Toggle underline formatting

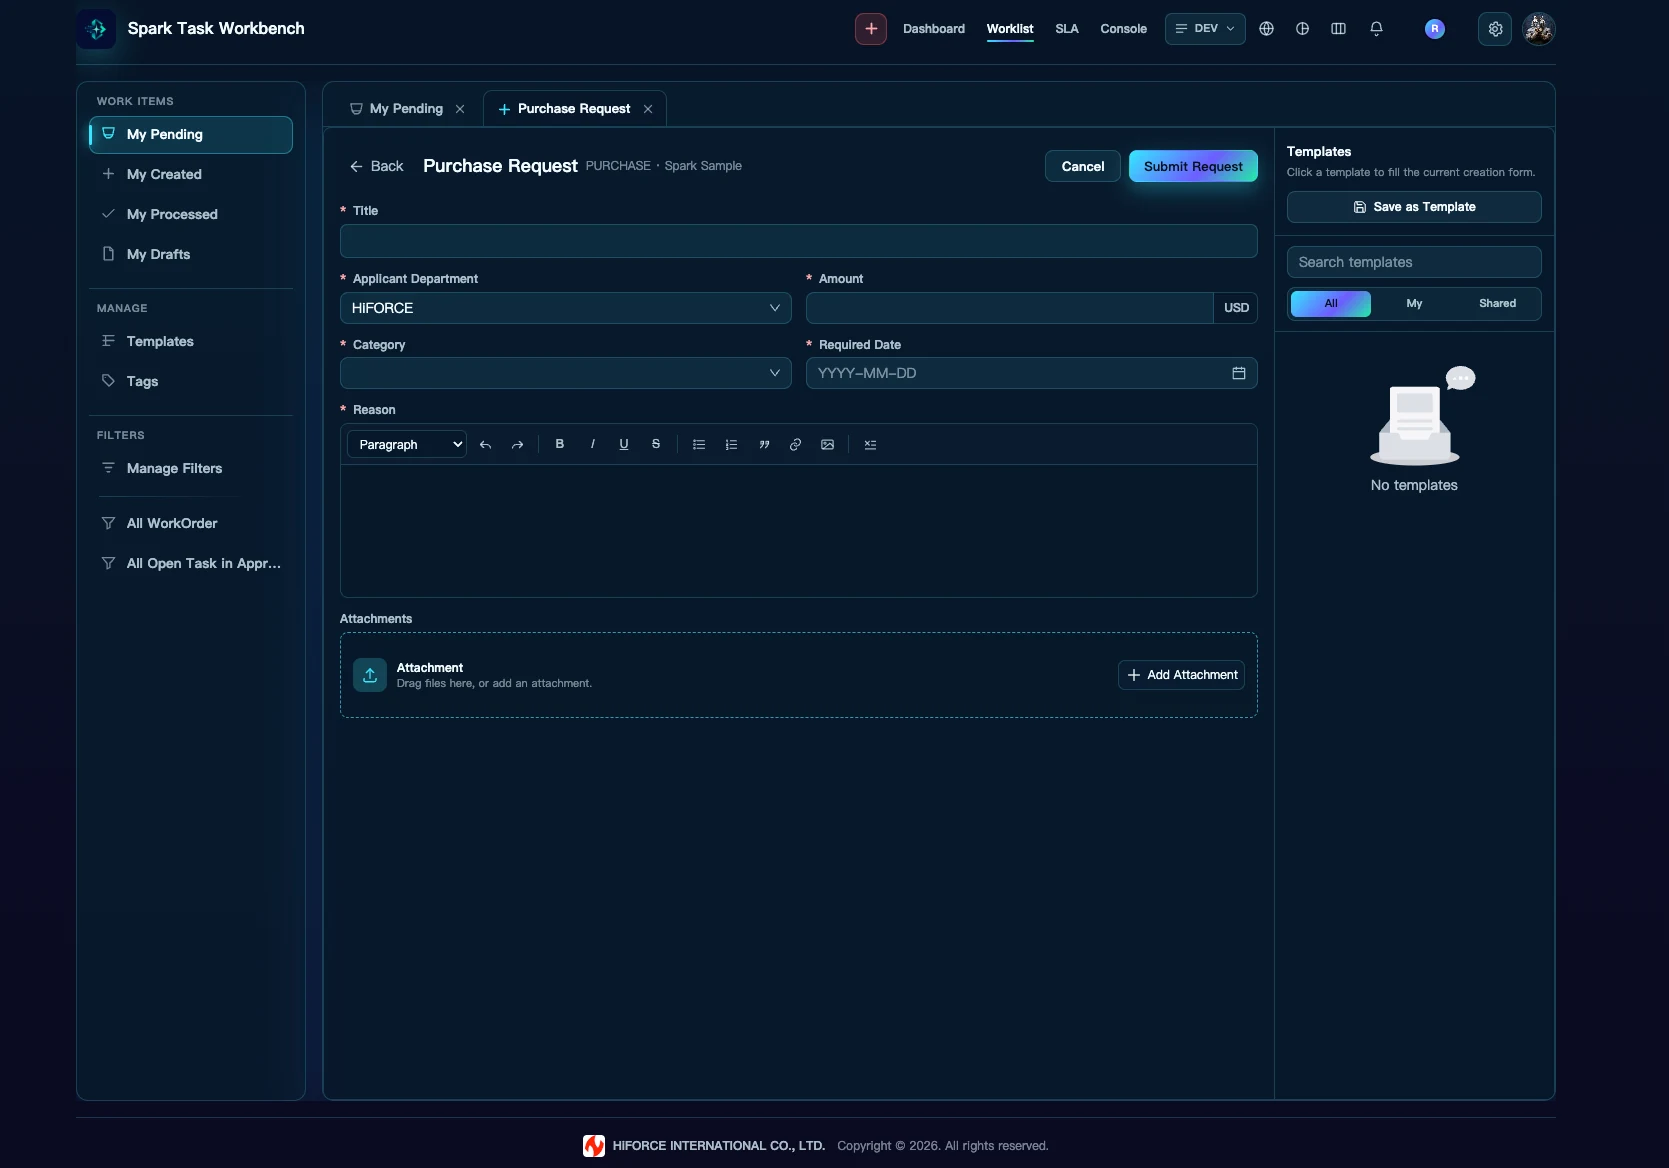click(x=624, y=445)
